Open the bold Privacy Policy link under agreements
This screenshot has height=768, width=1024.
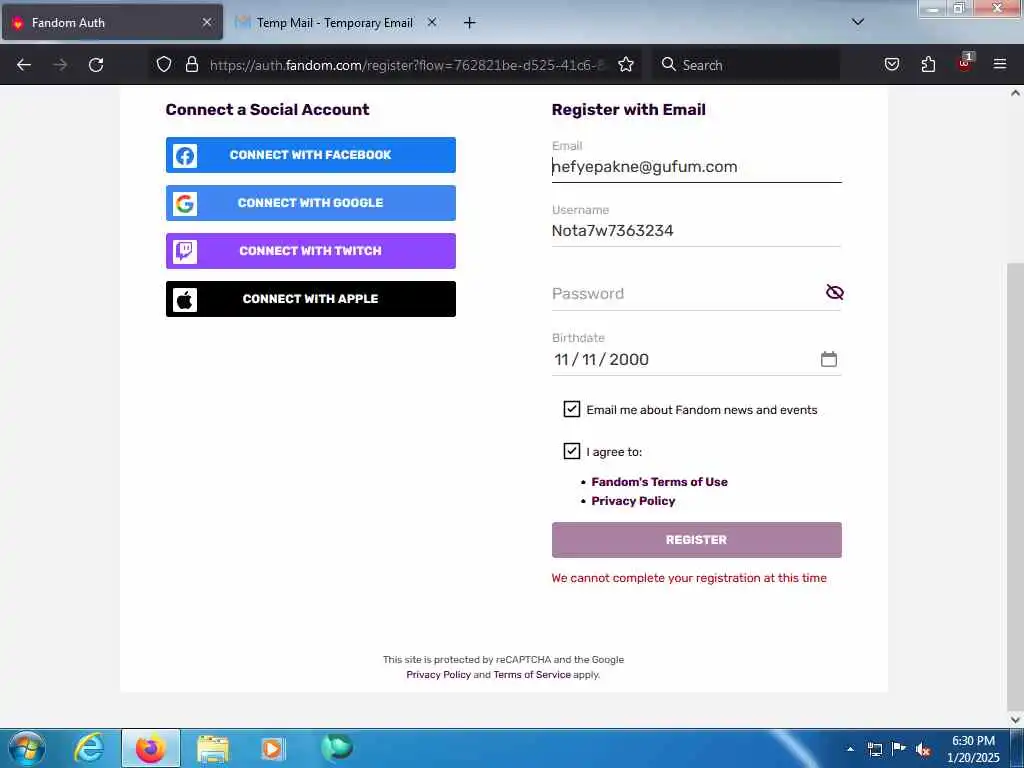pyautogui.click(x=633, y=501)
